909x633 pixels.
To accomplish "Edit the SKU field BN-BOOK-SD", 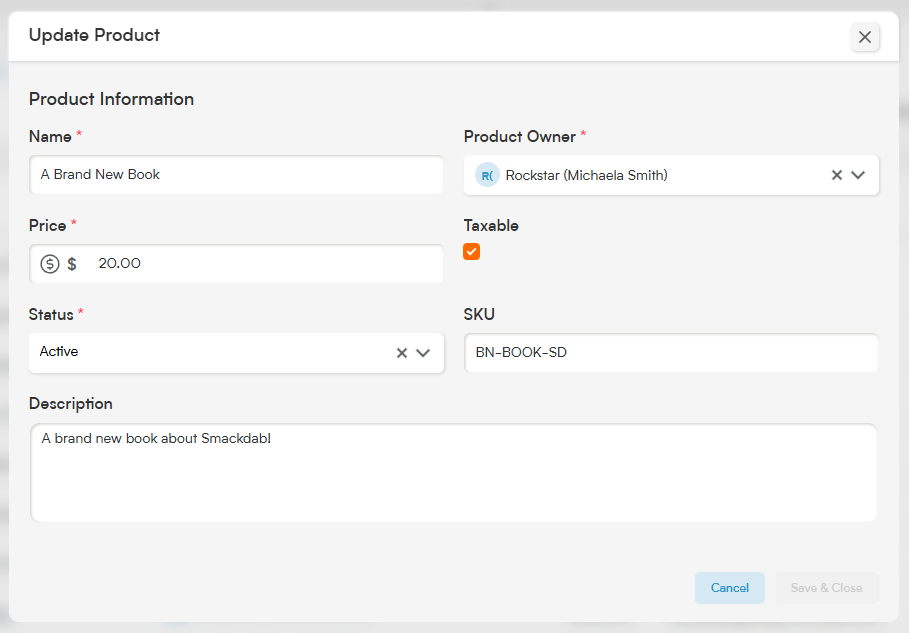I will (x=671, y=352).
